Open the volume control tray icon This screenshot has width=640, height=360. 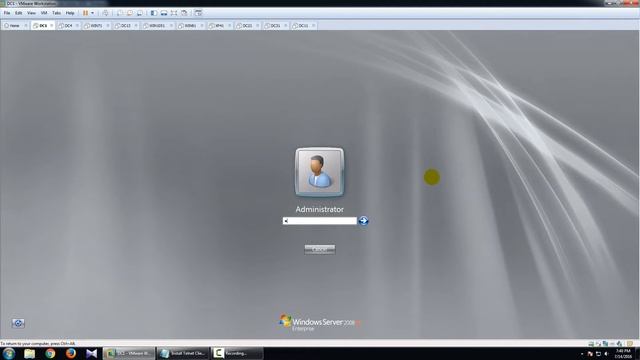606,354
